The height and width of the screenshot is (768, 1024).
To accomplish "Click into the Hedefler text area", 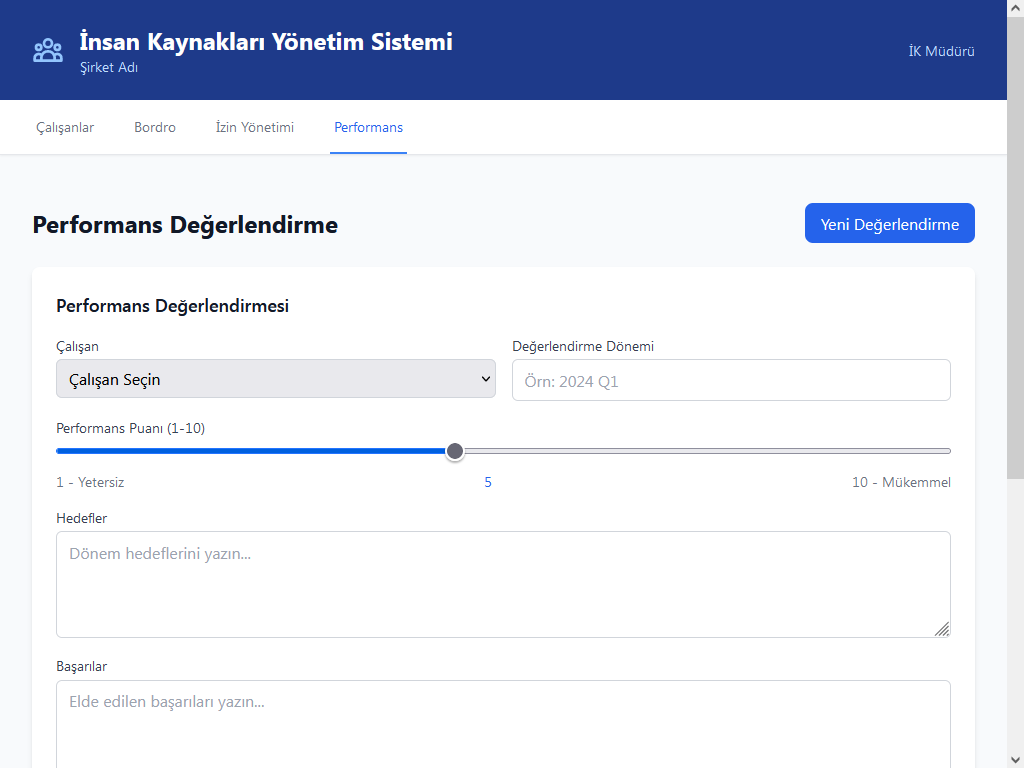I will tap(503, 584).
